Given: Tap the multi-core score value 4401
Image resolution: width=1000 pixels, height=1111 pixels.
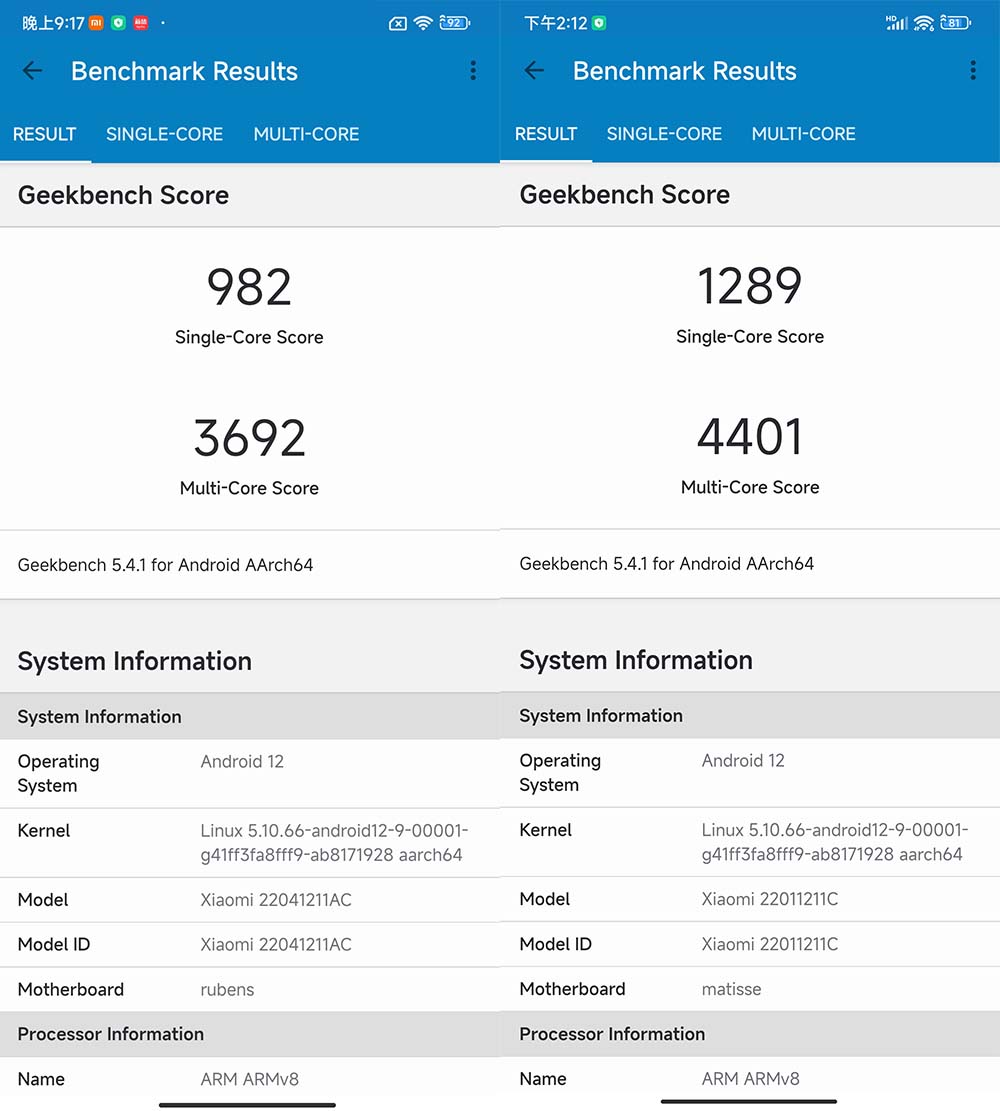Looking at the screenshot, I should (x=750, y=436).
